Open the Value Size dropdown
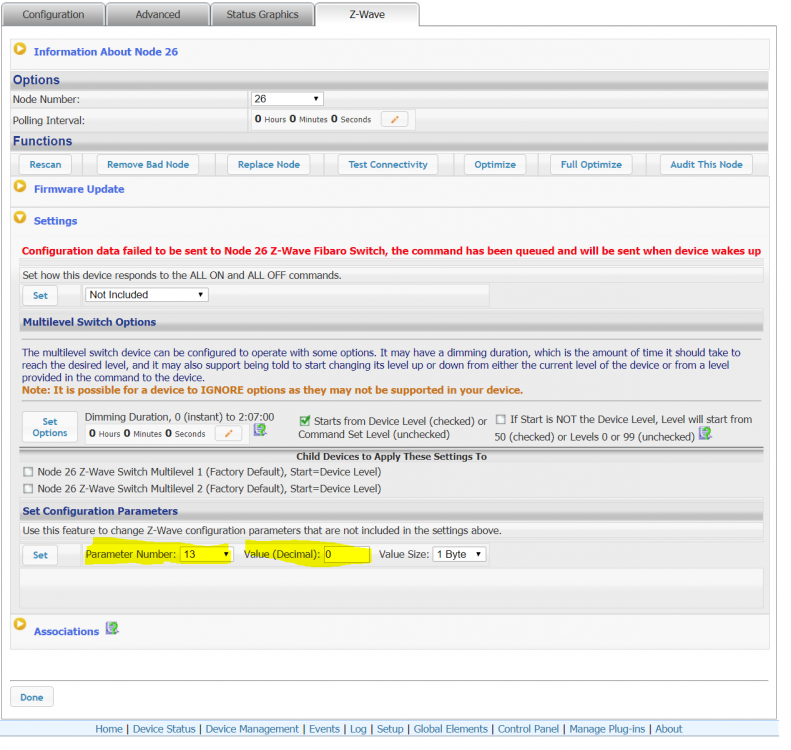The width and height of the screenshot is (791, 750). 459,554
